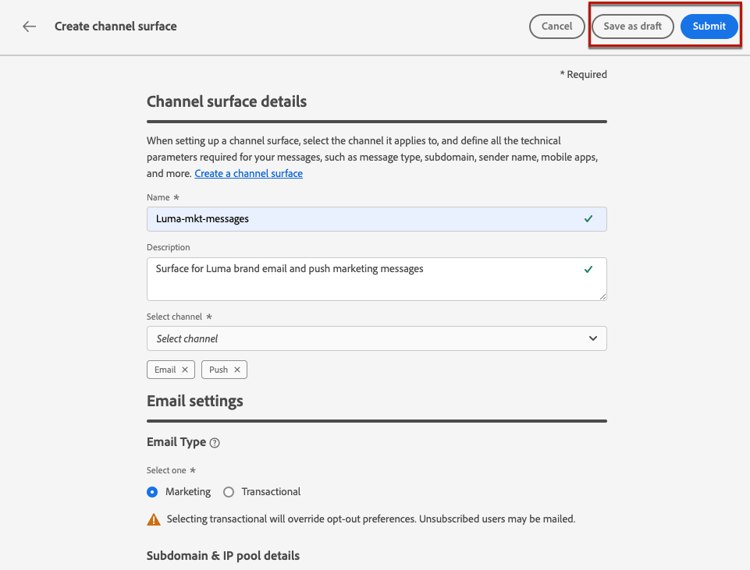Click Save as draft button
This screenshot has width=750, height=570.
[x=632, y=27]
